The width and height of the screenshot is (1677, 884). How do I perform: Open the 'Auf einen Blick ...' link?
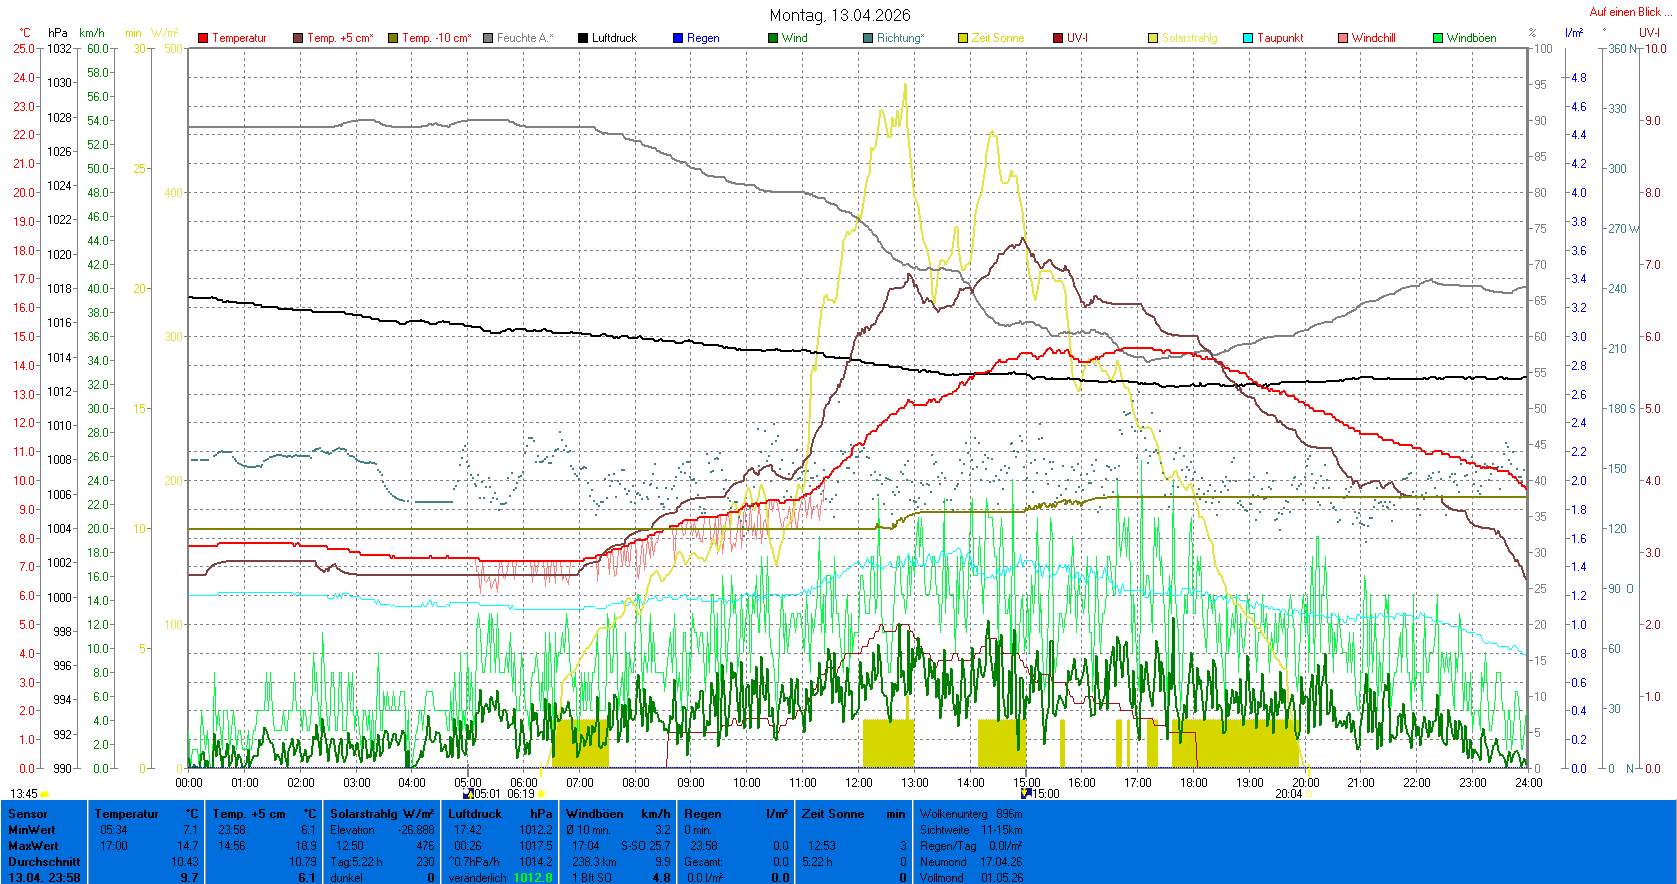point(1630,12)
